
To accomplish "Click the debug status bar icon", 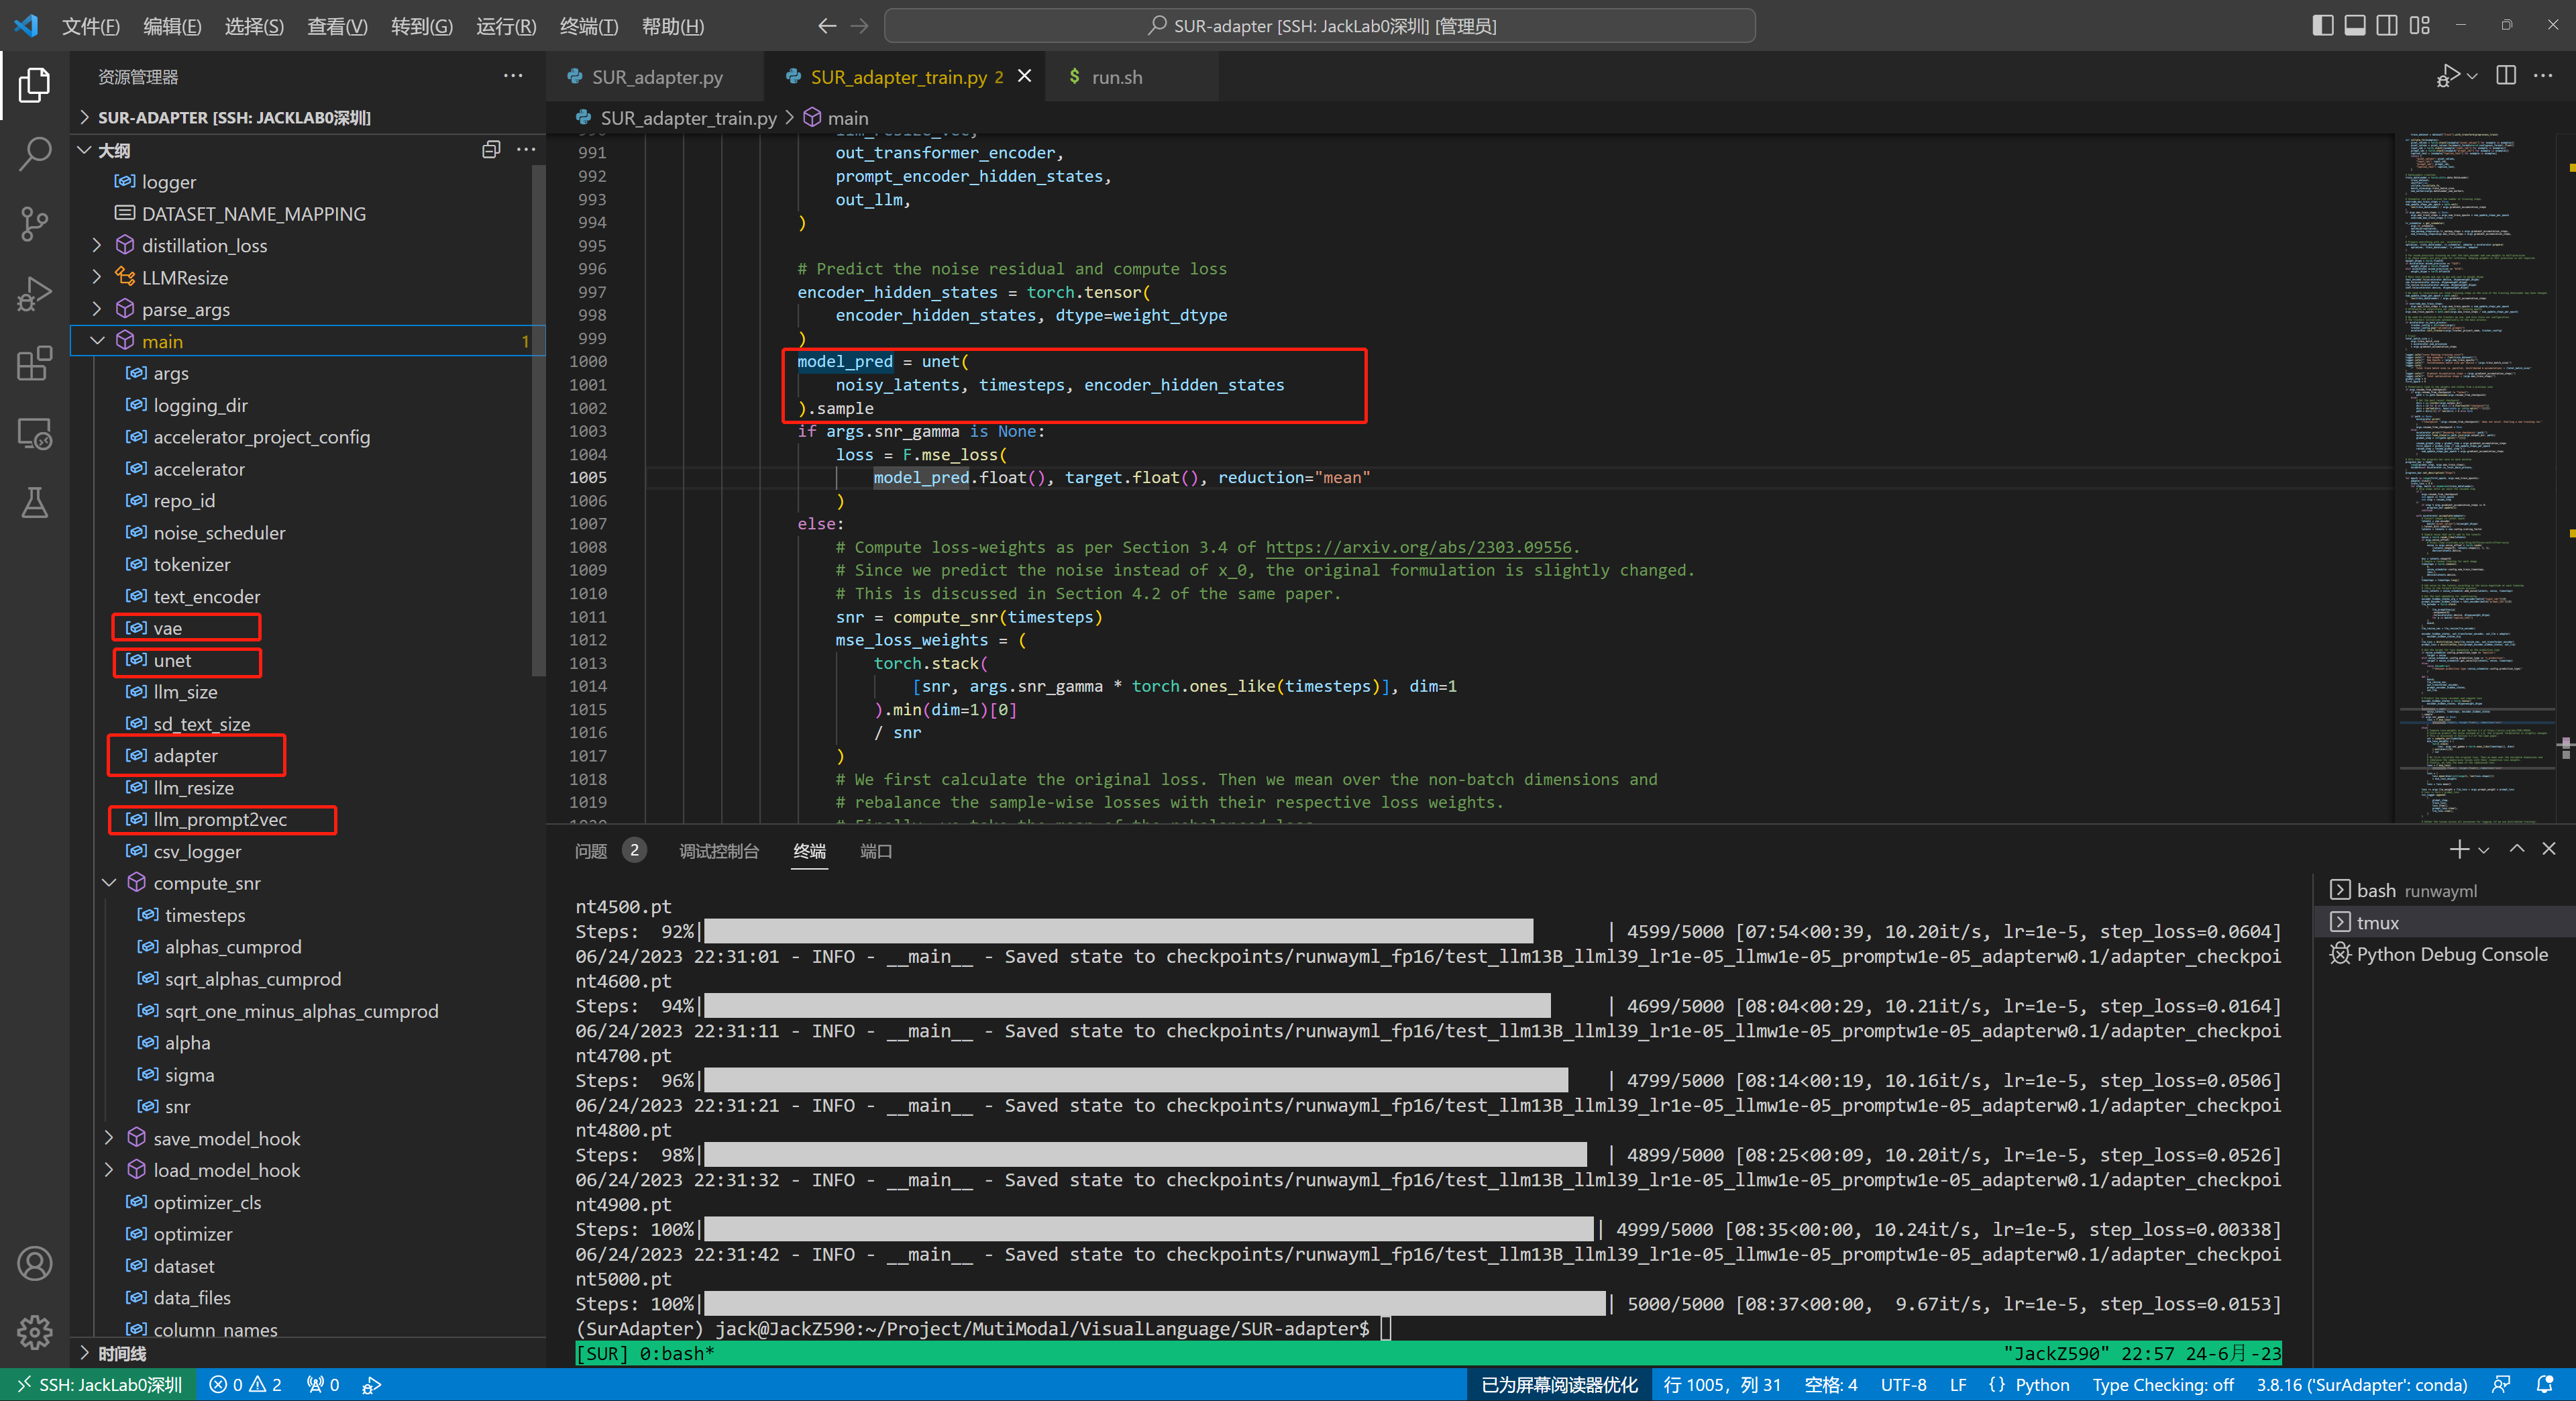I will [371, 1385].
